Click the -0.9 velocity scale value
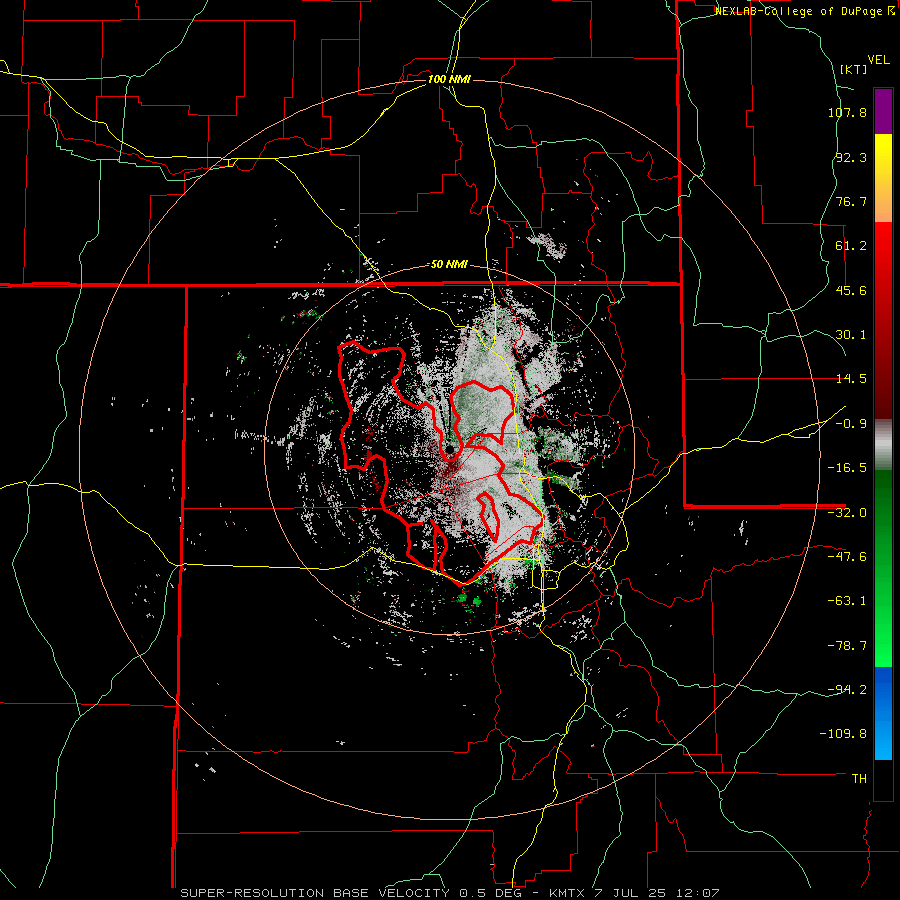The height and width of the screenshot is (900, 900). [x=851, y=424]
